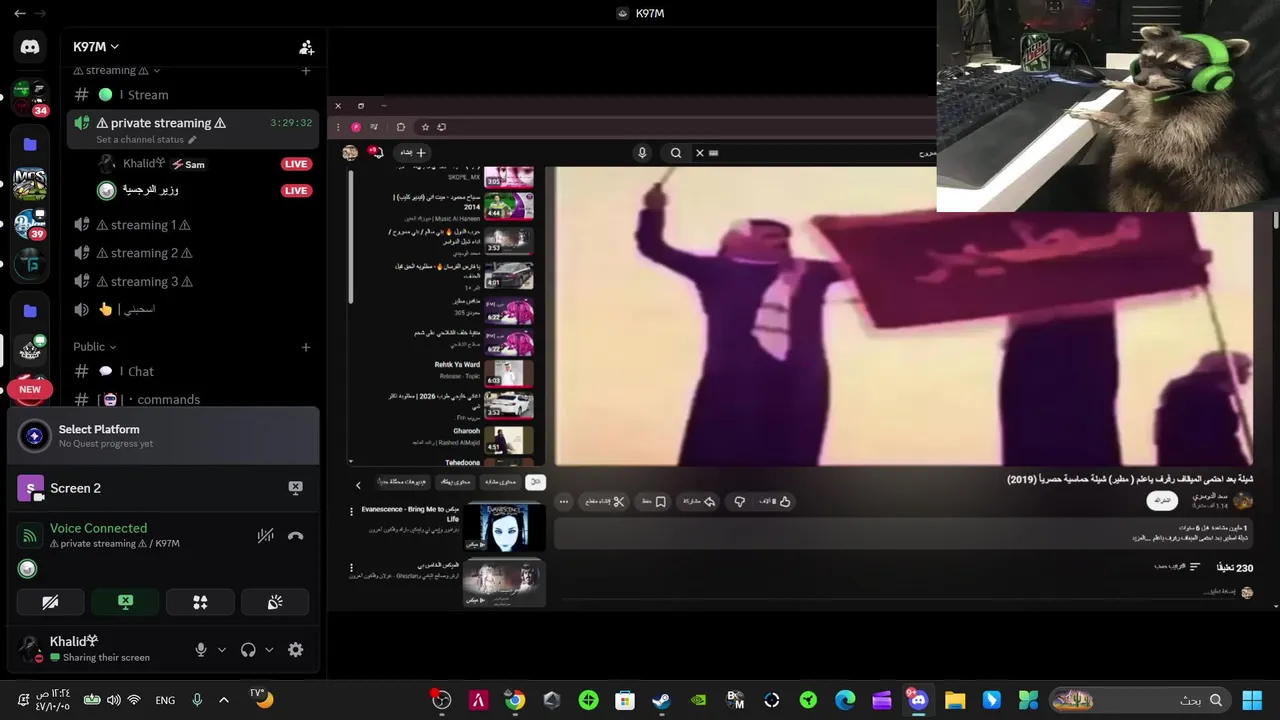Open Evanescence Bring Me to Life thumbnail
Viewport: 1280px width, 720px height.
[504, 527]
